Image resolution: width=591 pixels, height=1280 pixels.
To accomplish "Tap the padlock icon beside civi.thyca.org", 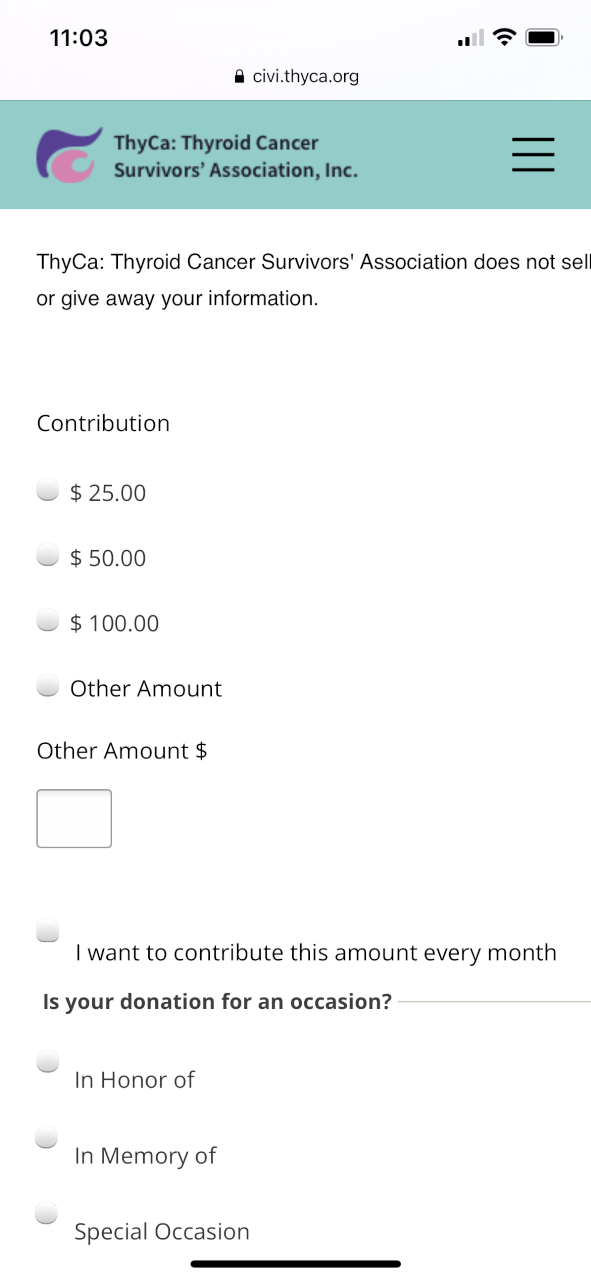I will point(238,76).
